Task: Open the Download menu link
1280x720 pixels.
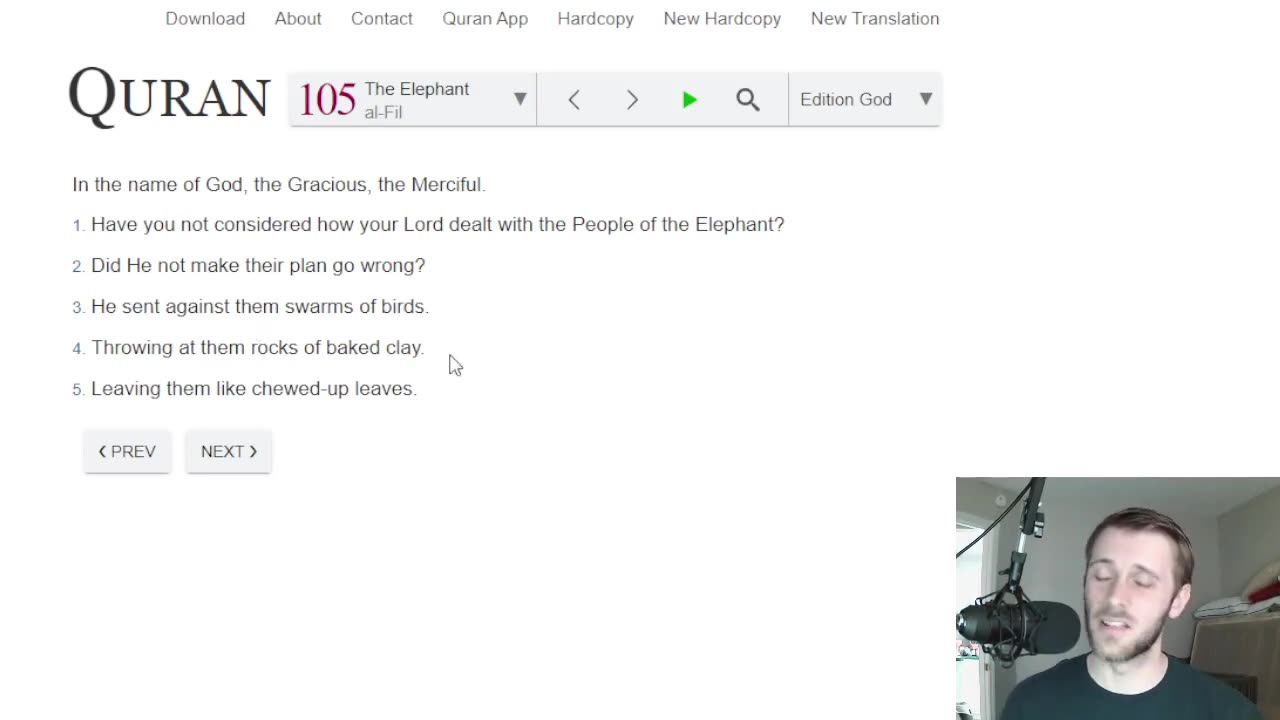Action: click(205, 18)
